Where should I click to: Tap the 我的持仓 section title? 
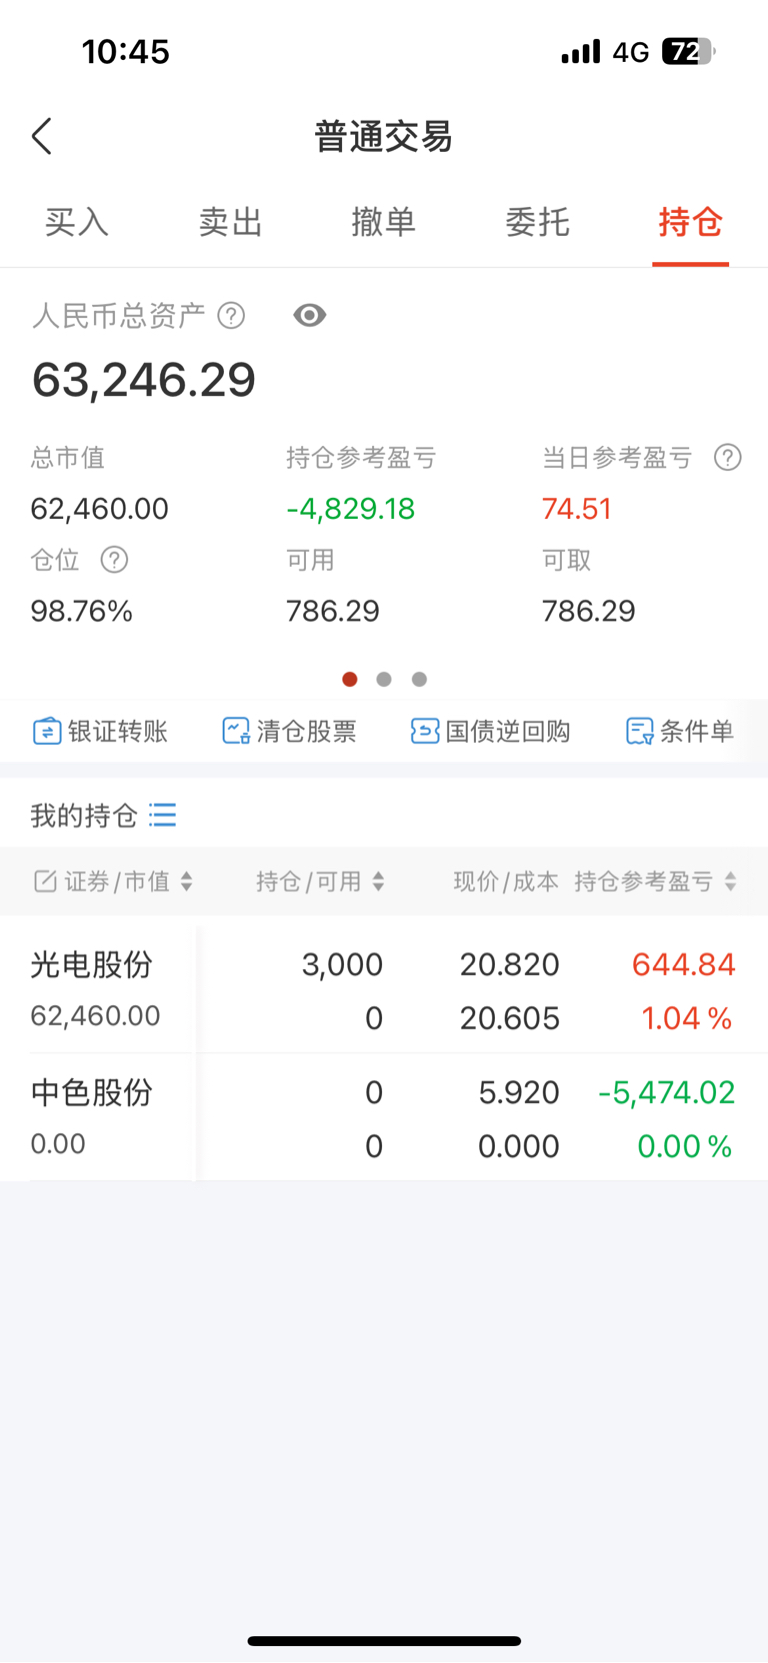[84, 815]
